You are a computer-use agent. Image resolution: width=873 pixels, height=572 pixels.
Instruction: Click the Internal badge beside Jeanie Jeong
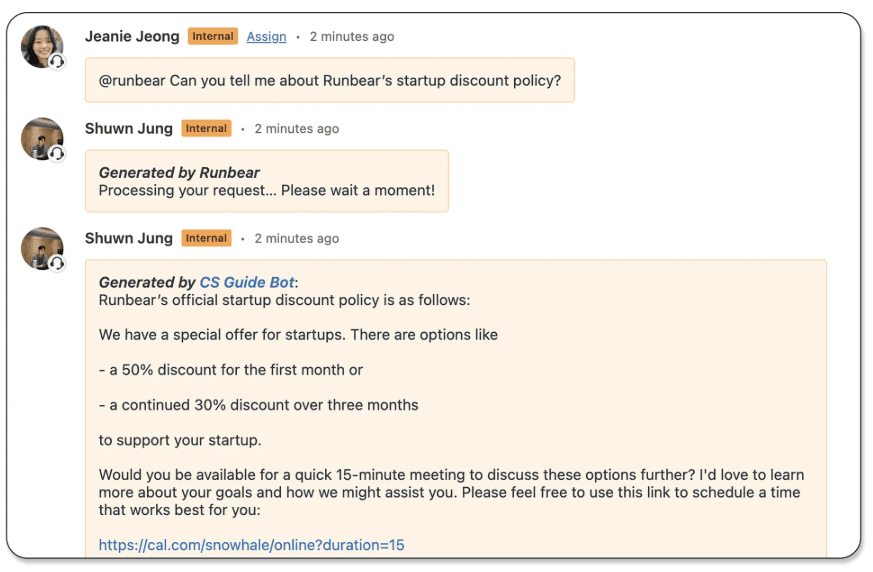click(213, 37)
